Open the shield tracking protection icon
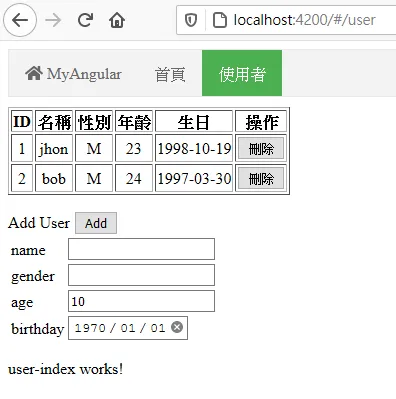This screenshot has width=396, height=399. [191, 20]
